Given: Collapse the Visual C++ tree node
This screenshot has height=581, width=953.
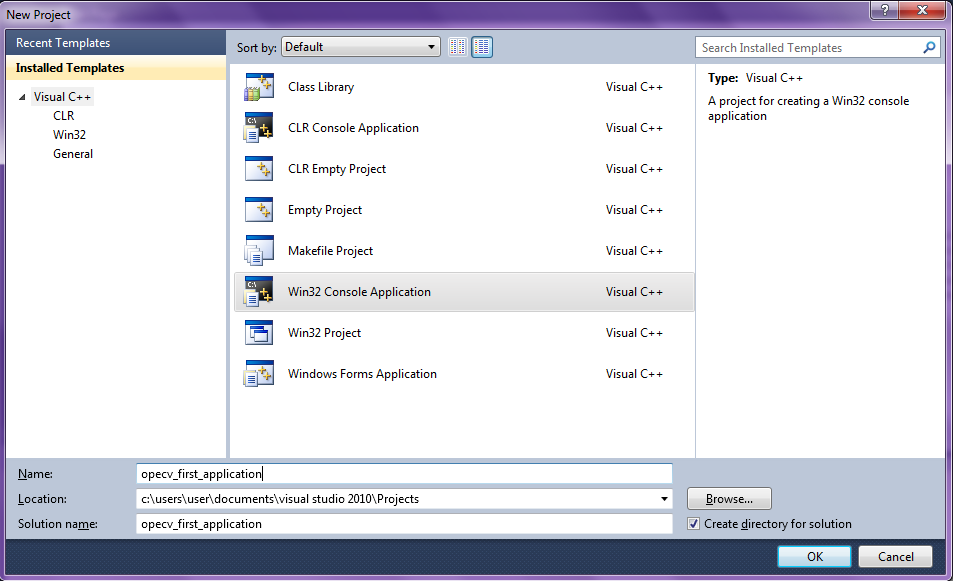Looking at the screenshot, I should coord(22,97).
